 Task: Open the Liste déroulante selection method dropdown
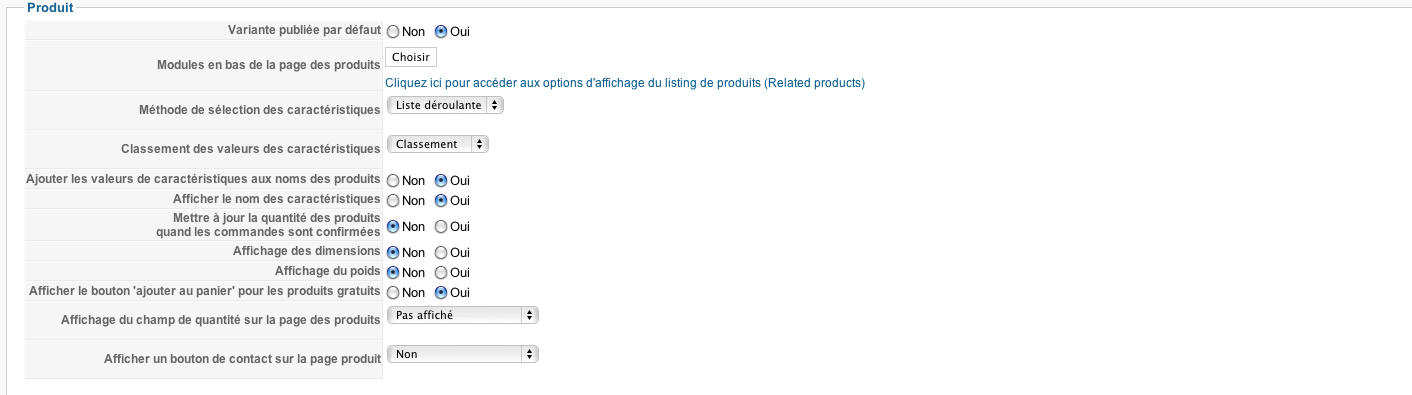click(445, 105)
